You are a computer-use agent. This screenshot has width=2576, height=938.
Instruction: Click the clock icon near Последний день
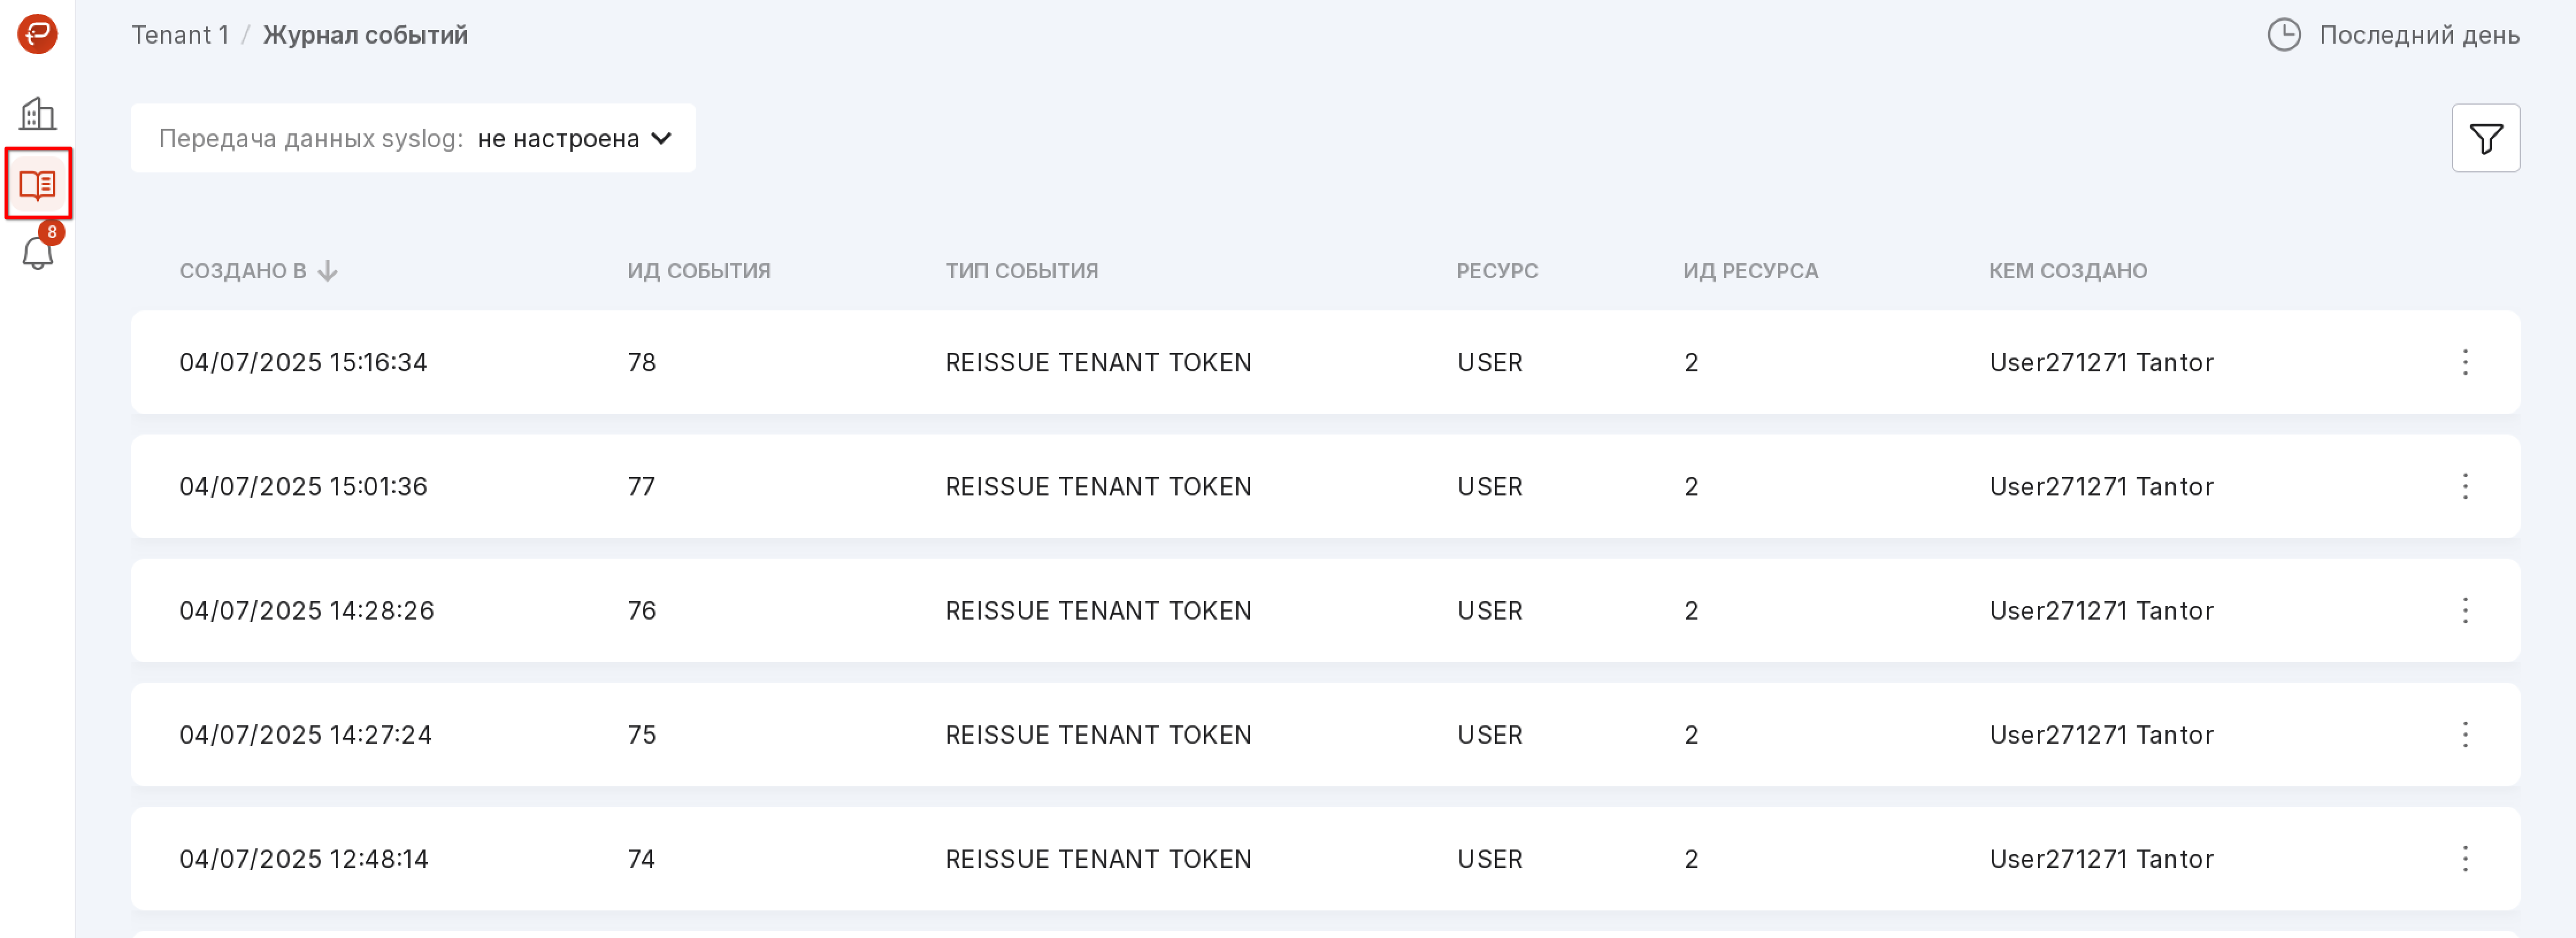coord(2283,35)
